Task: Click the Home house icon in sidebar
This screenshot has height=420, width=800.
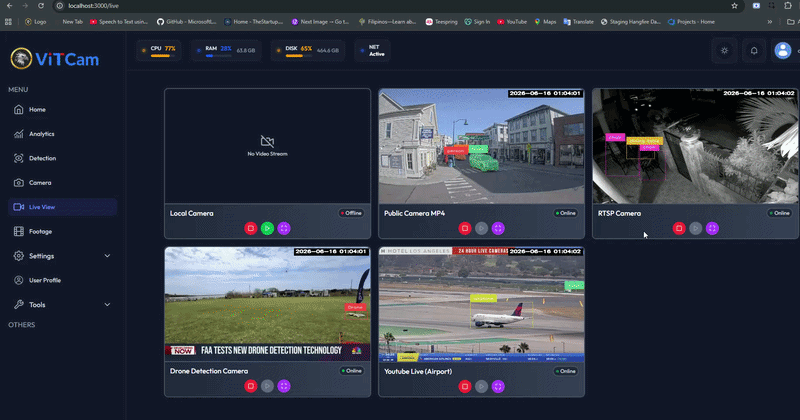Action: pos(19,109)
